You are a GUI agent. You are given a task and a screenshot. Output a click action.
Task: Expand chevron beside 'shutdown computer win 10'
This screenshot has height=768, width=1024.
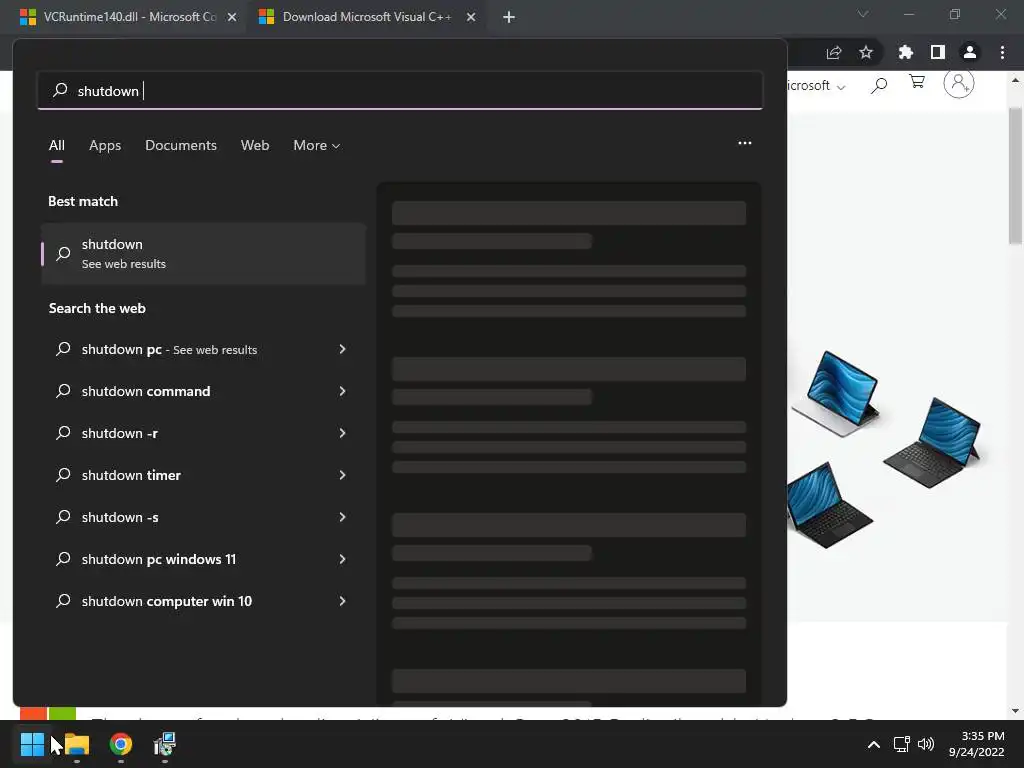pos(342,601)
